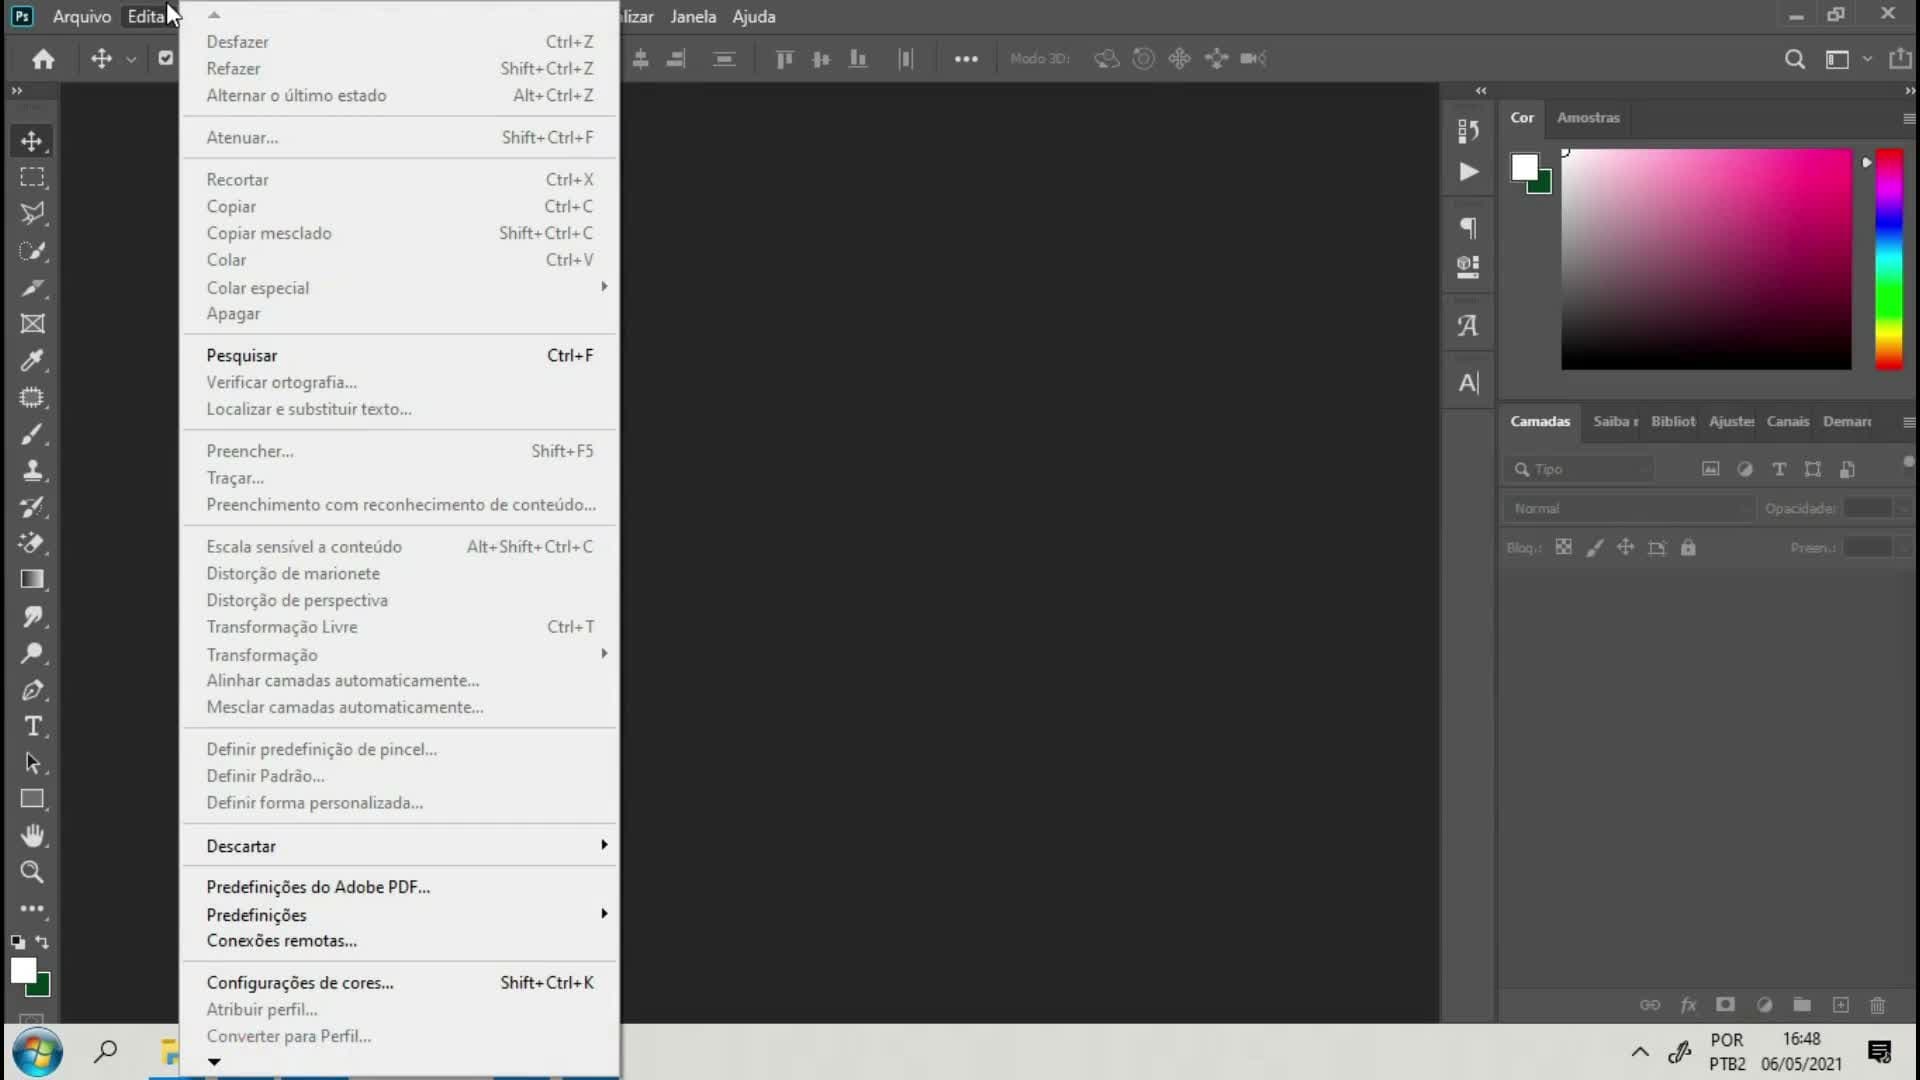The height and width of the screenshot is (1080, 1920).
Task: Select the Eyedropper tool
Action: [x=32, y=360]
